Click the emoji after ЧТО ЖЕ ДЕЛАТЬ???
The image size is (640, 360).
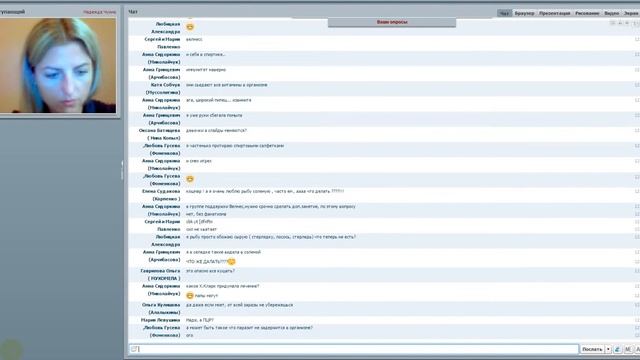(231, 261)
